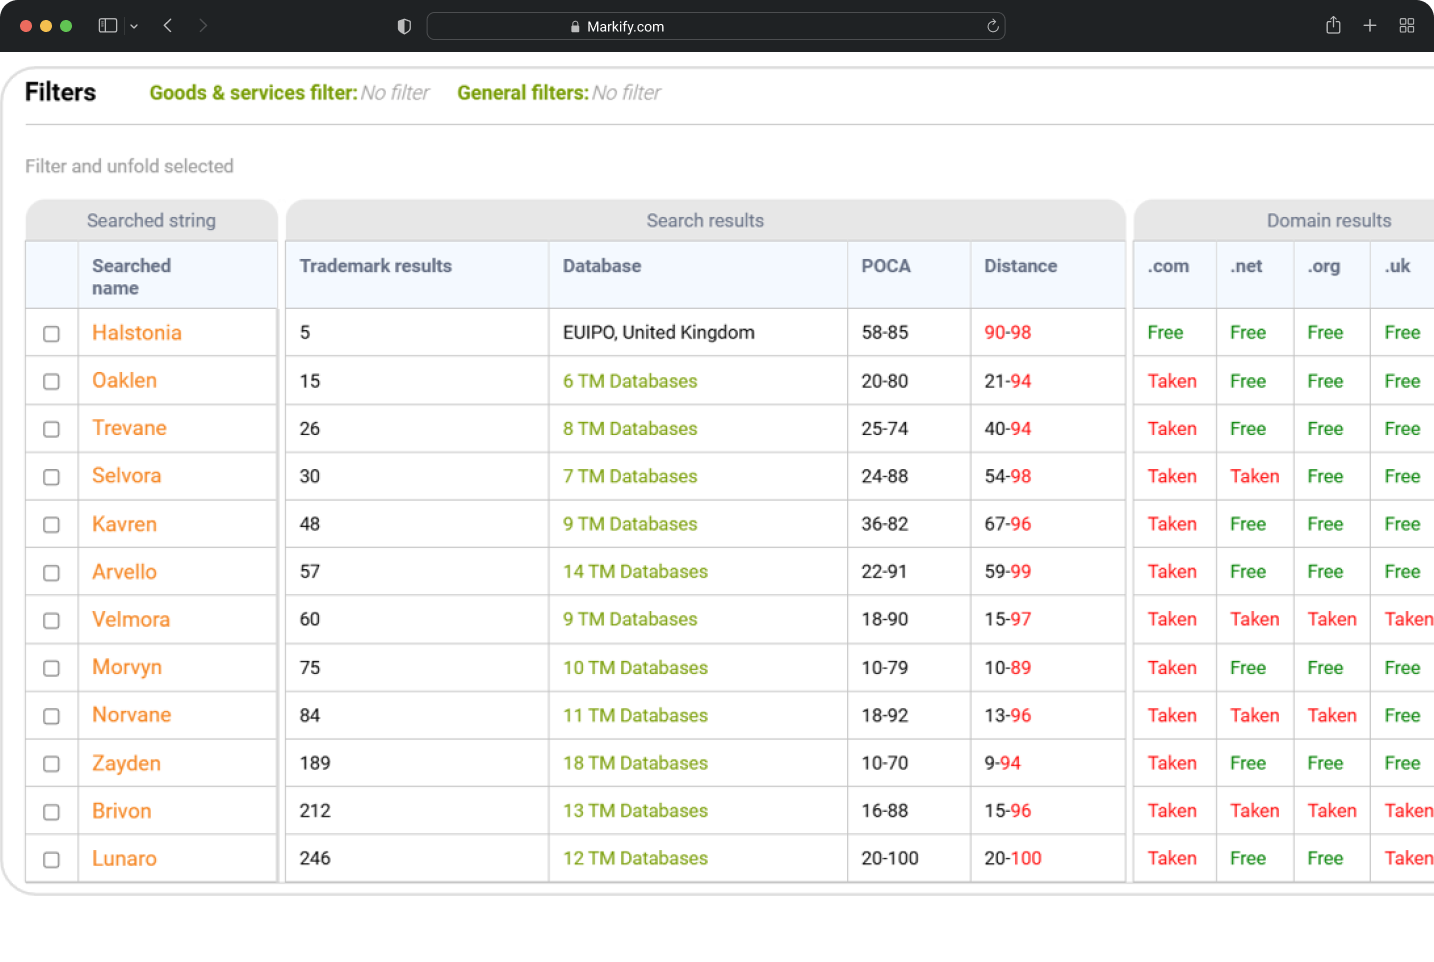Expand 12 TM Databases for Lunaro
The width and height of the screenshot is (1434, 962).
pyautogui.click(x=635, y=859)
